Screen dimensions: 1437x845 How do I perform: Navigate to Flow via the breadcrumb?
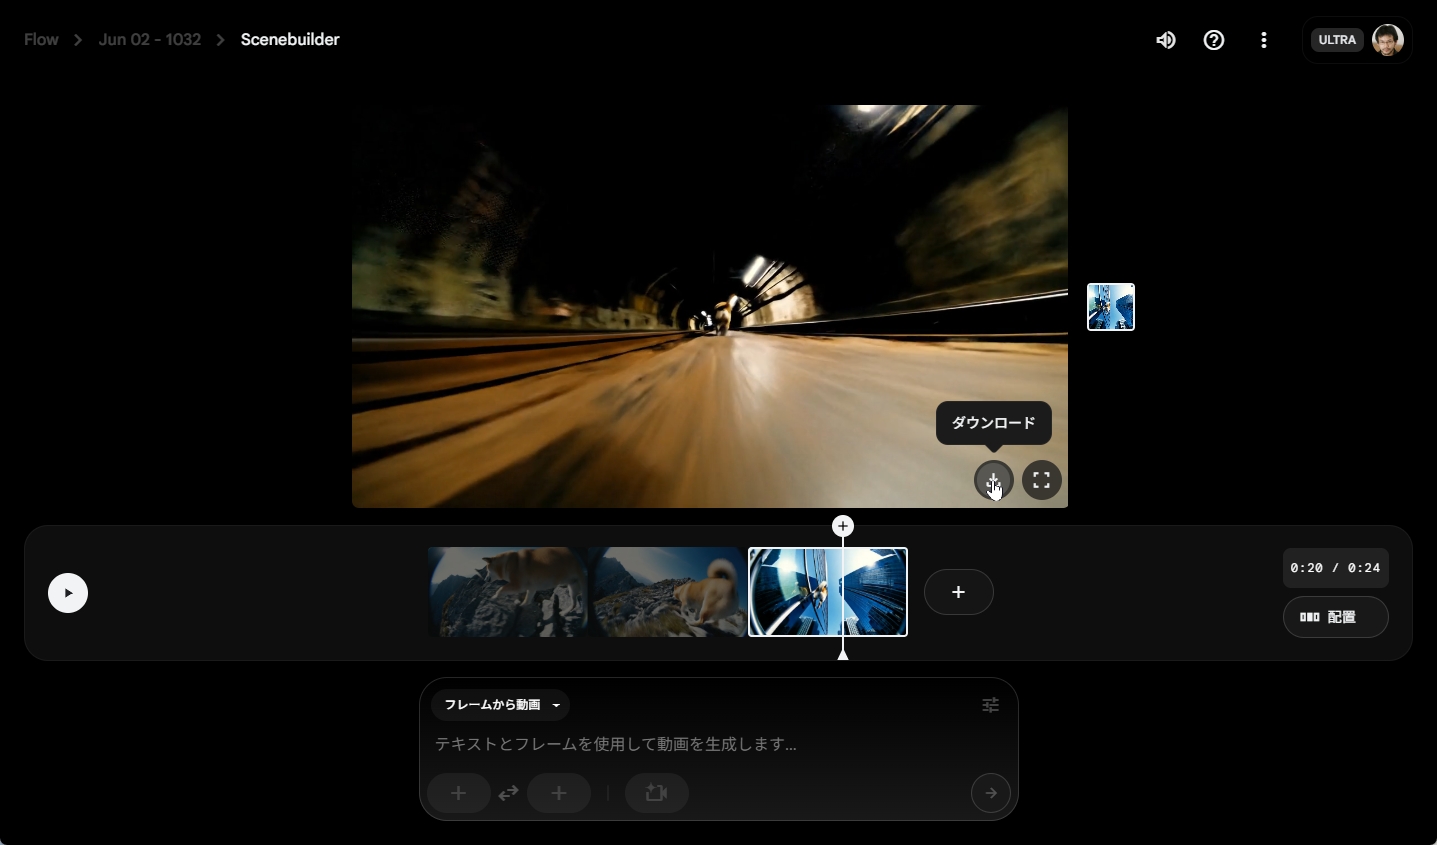41,39
